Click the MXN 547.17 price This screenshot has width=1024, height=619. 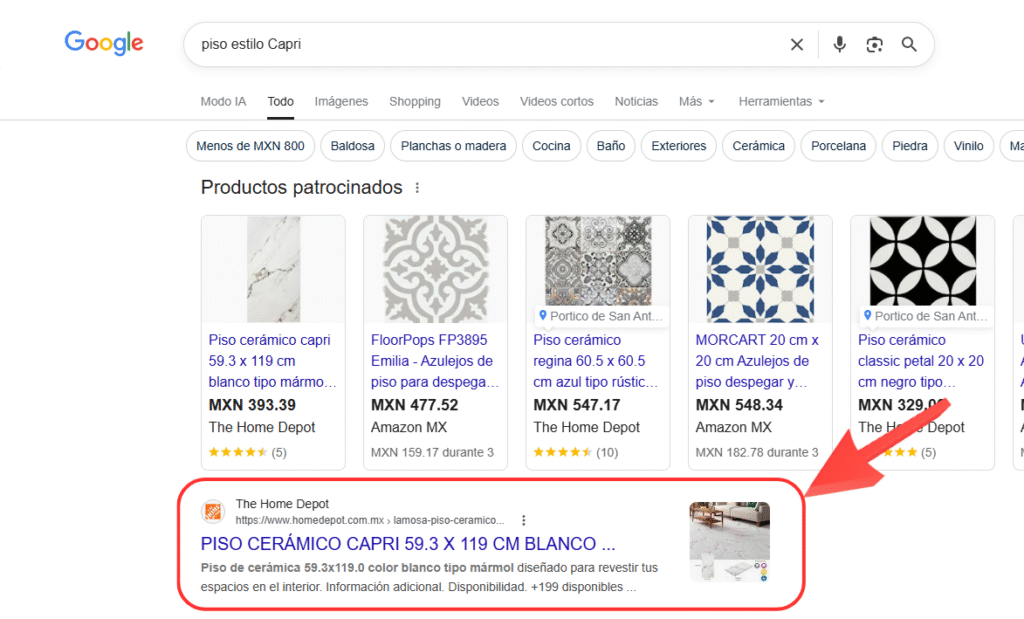click(x=577, y=405)
